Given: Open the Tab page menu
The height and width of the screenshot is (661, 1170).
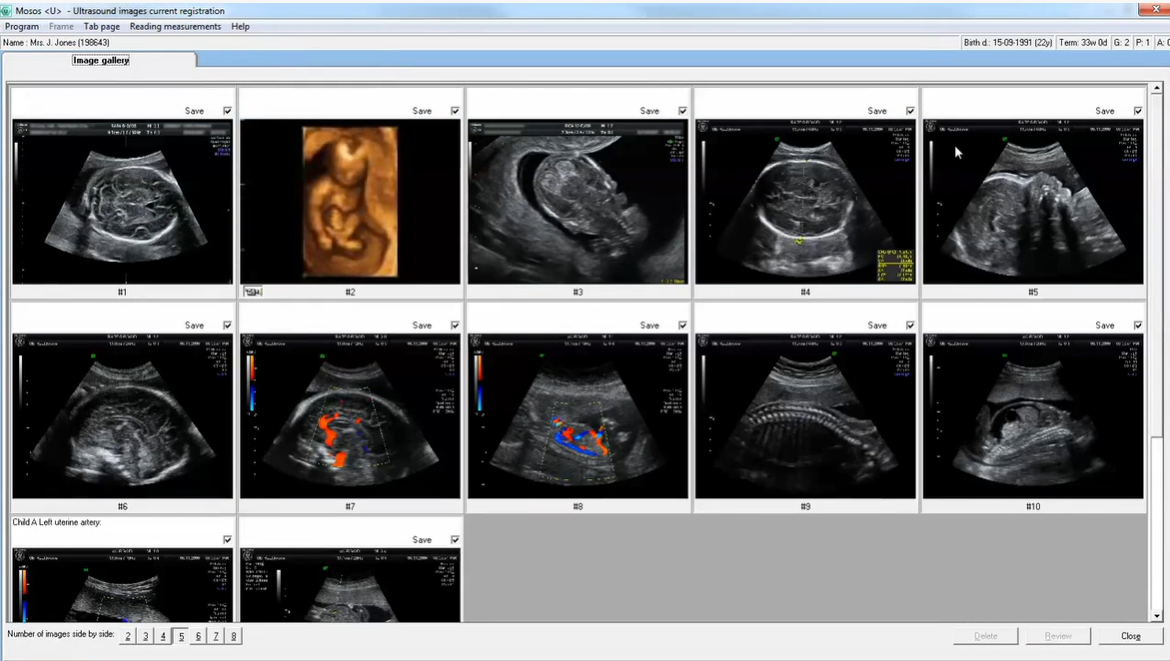Looking at the screenshot, I should click(x=101, y=26).
